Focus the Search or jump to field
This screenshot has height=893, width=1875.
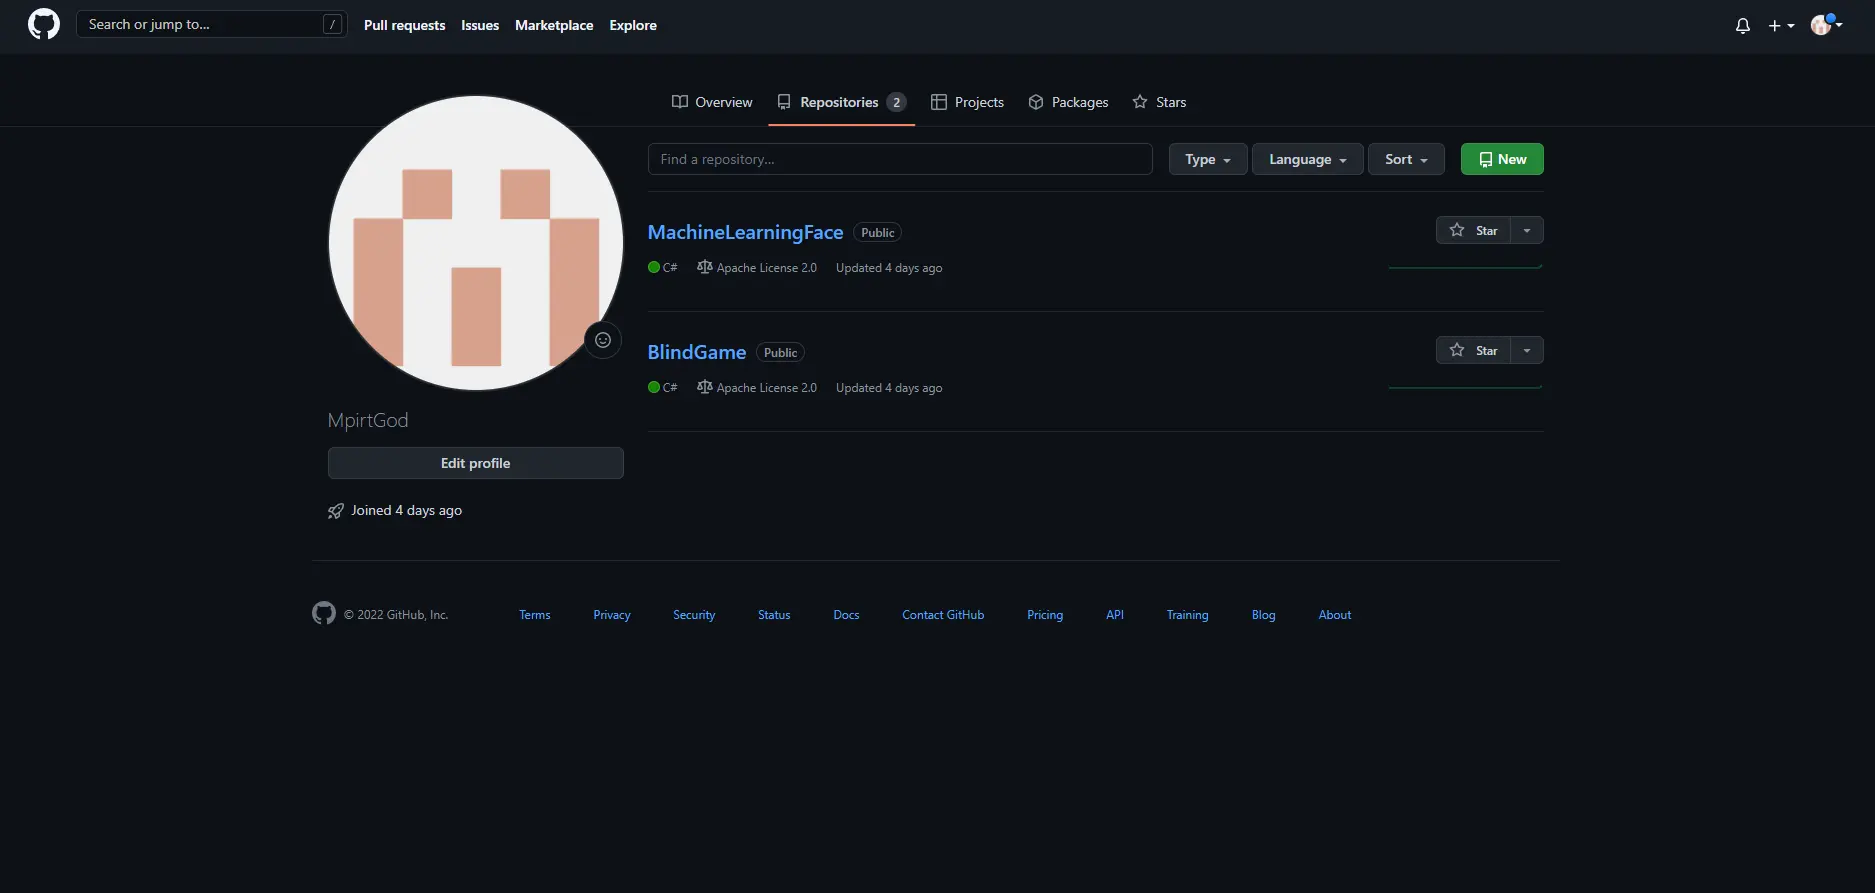pyautogui.click(x=212, y=25)
